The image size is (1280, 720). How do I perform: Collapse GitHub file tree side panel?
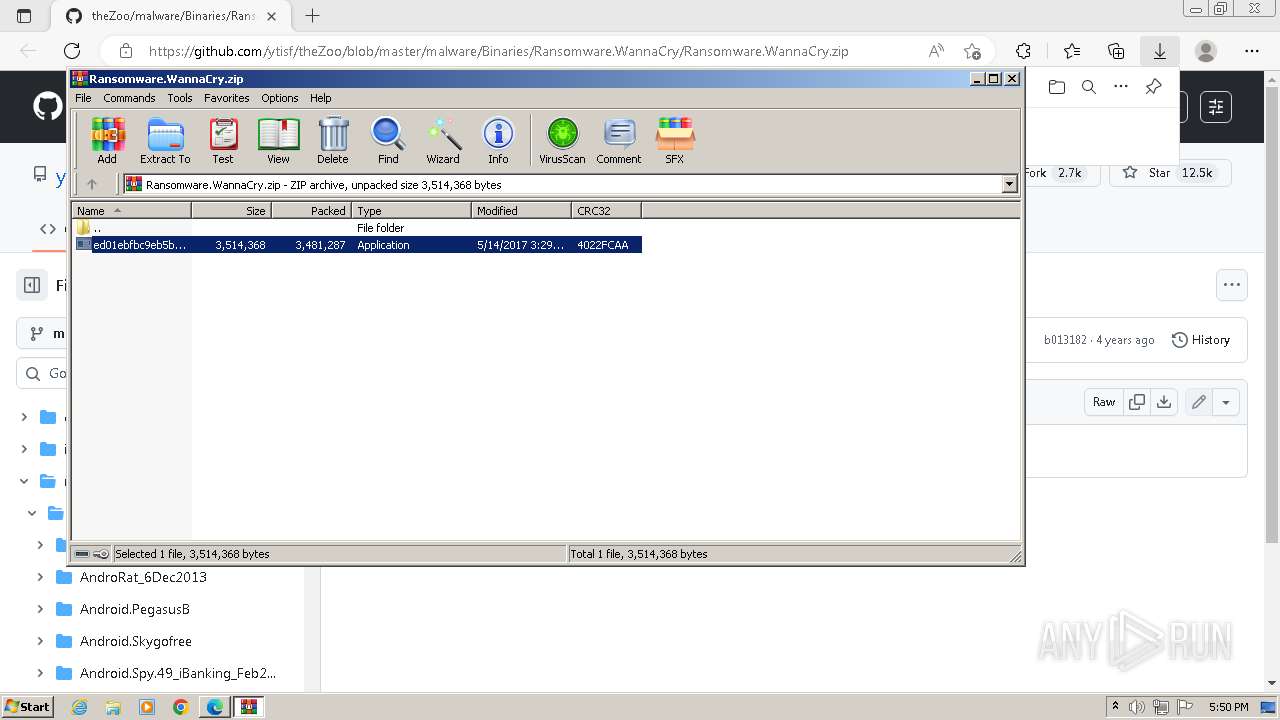pyautogui.click(x=32, y=285)
